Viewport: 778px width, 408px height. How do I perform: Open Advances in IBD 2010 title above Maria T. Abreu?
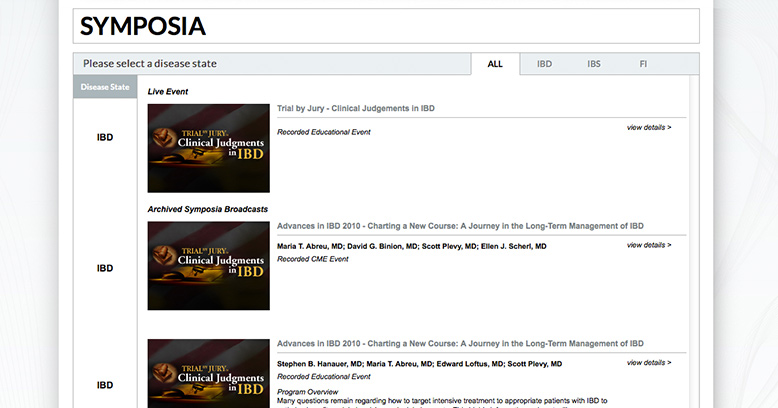[459, 226]
